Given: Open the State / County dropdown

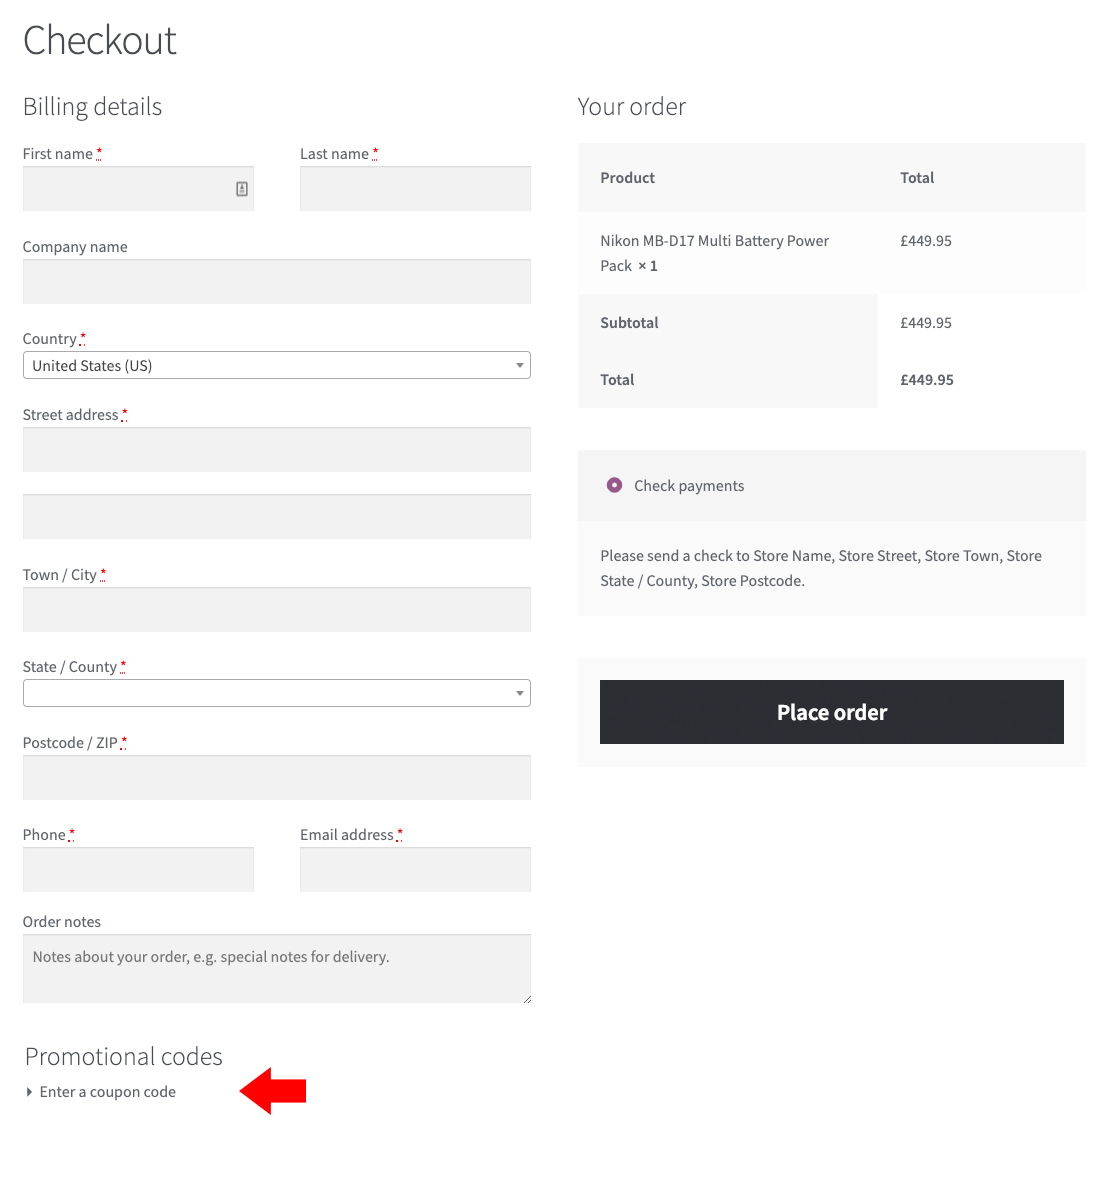Looking at the screenshot, I should pos(277,693).
